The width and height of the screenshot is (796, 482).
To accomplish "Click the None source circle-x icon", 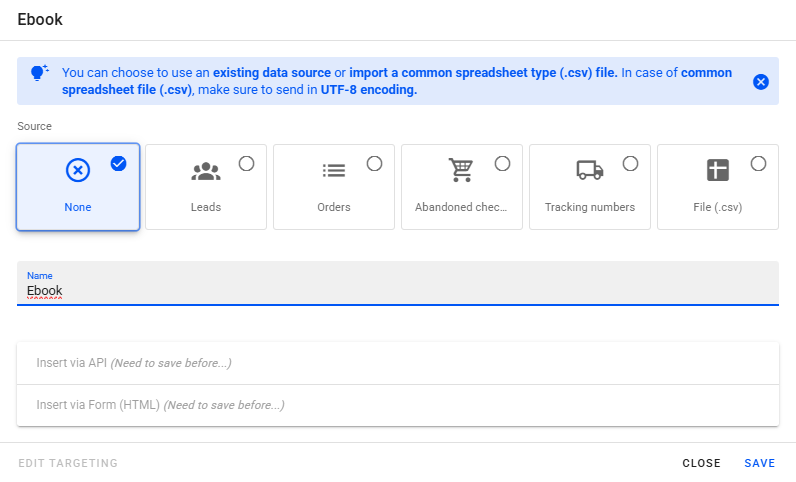I will pyautogui.click(x=78, y=171).
